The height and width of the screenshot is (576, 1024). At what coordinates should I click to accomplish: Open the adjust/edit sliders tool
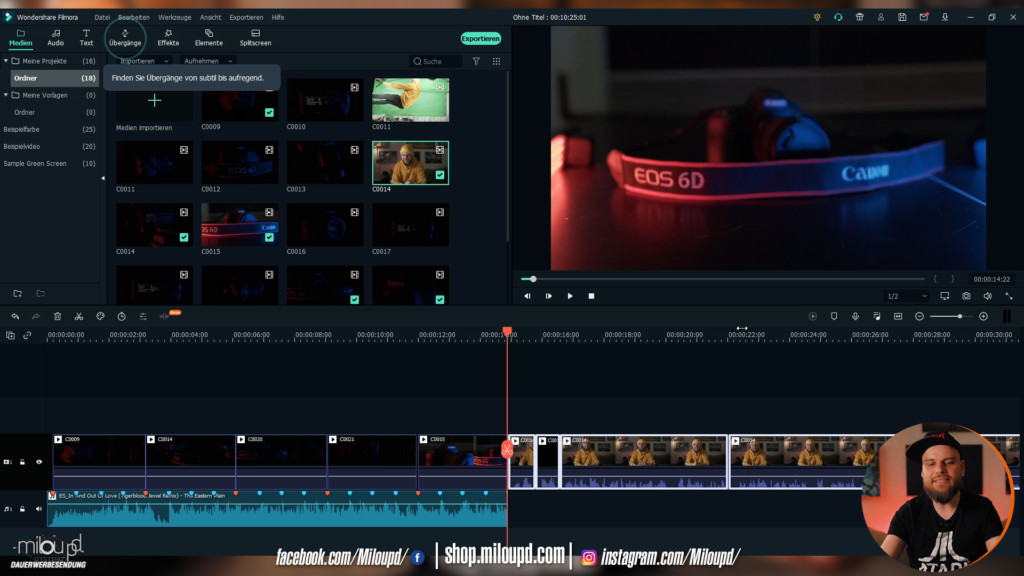coord(143,316)
